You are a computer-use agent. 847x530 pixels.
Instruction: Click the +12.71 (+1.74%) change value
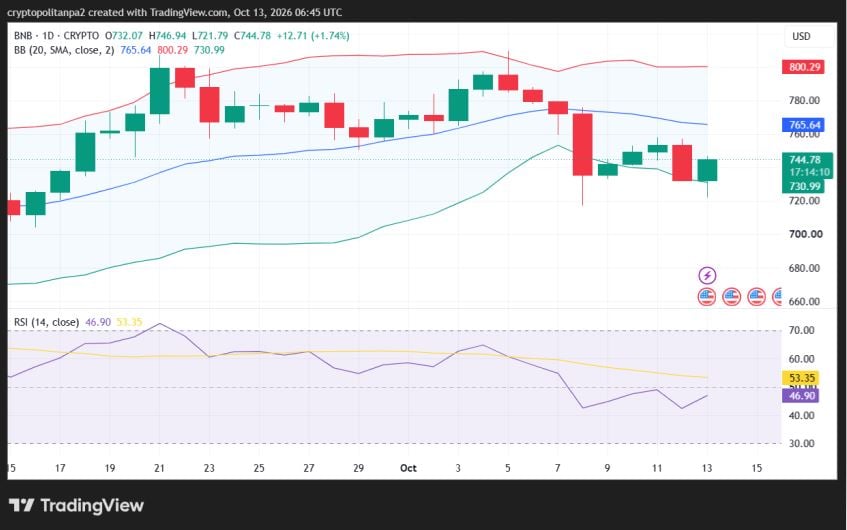click(313, 36)
